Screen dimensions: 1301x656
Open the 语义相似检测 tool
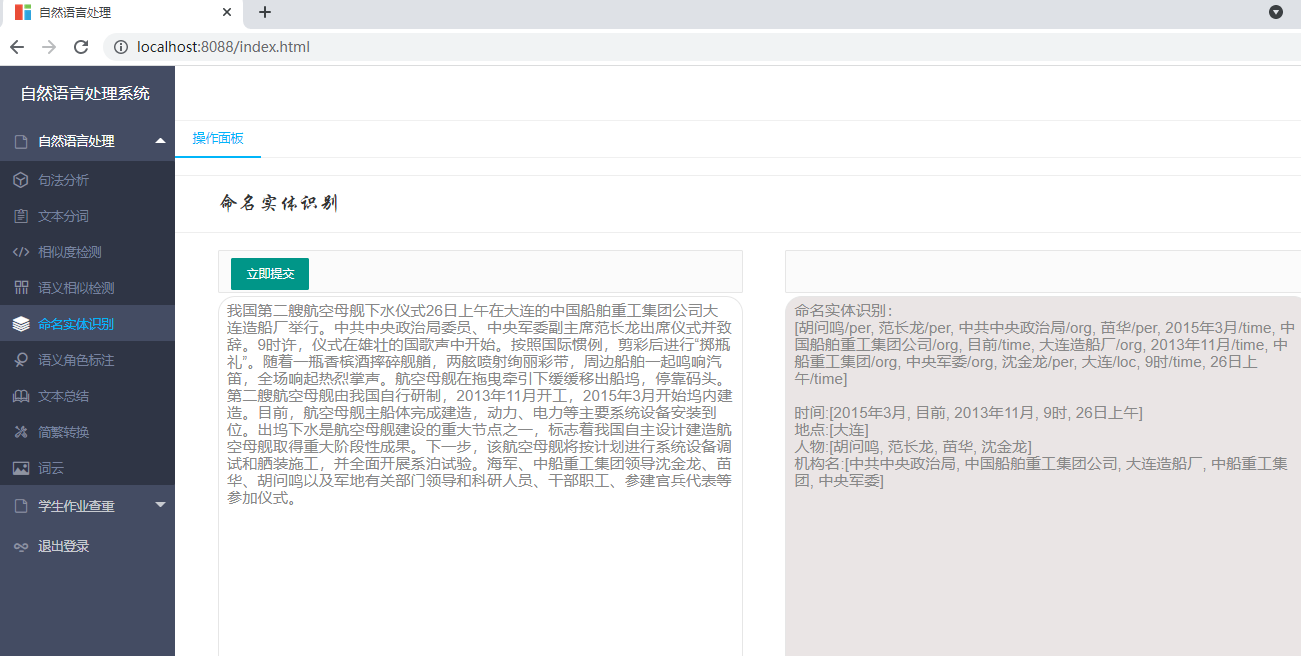click(70, 287)
